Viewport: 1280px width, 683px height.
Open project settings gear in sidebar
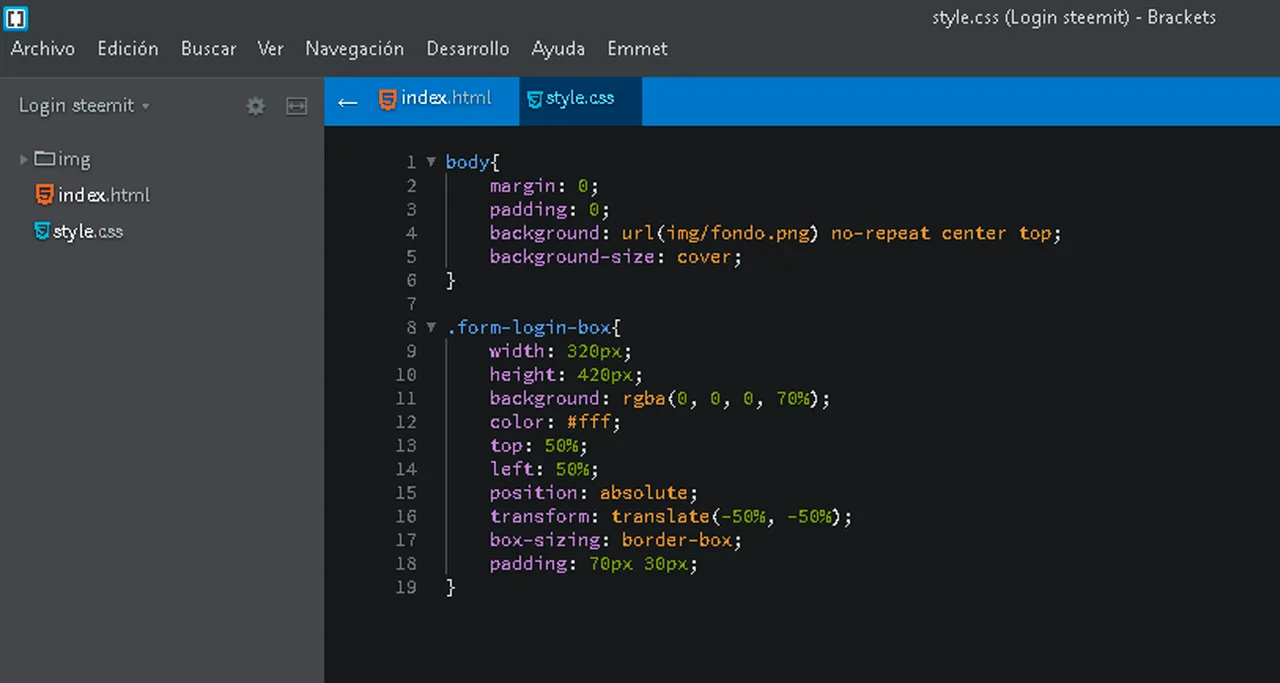[256, 106]
